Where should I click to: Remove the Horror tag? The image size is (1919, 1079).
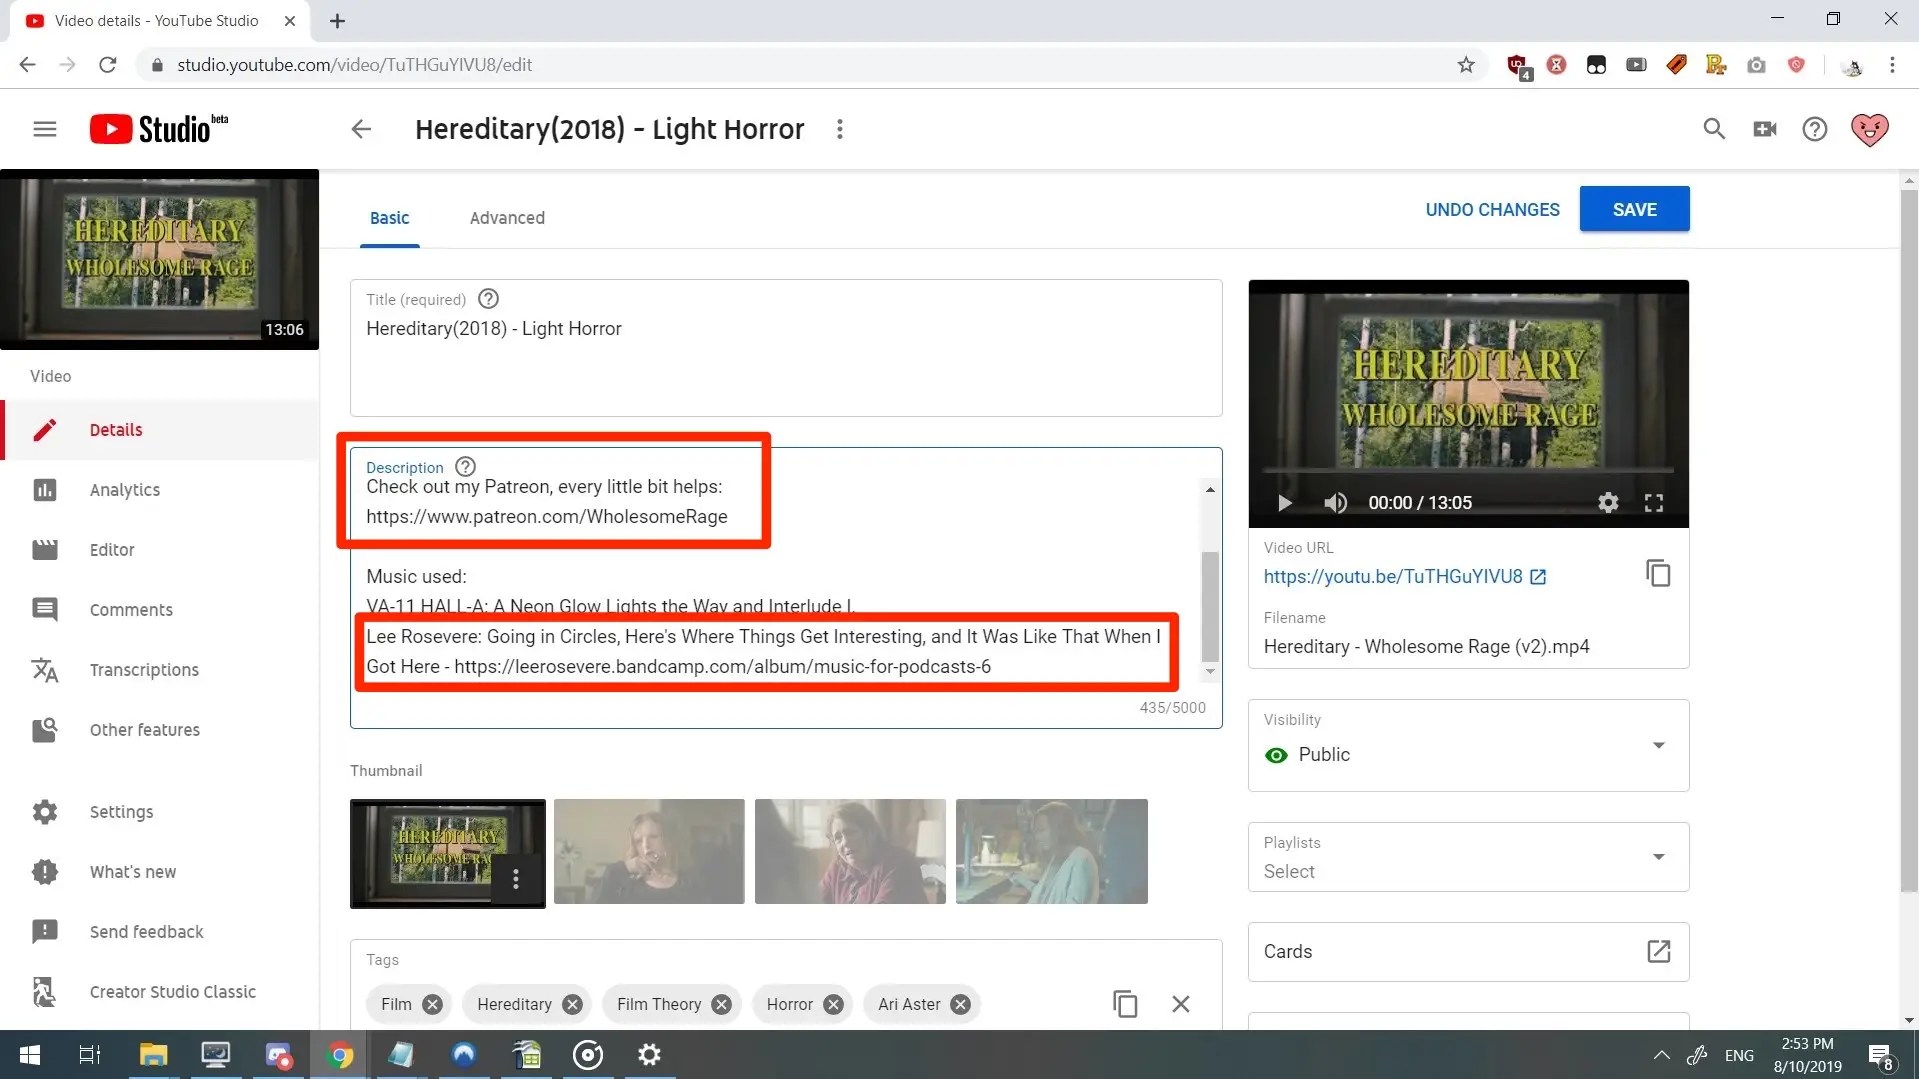pos(833,1004)
